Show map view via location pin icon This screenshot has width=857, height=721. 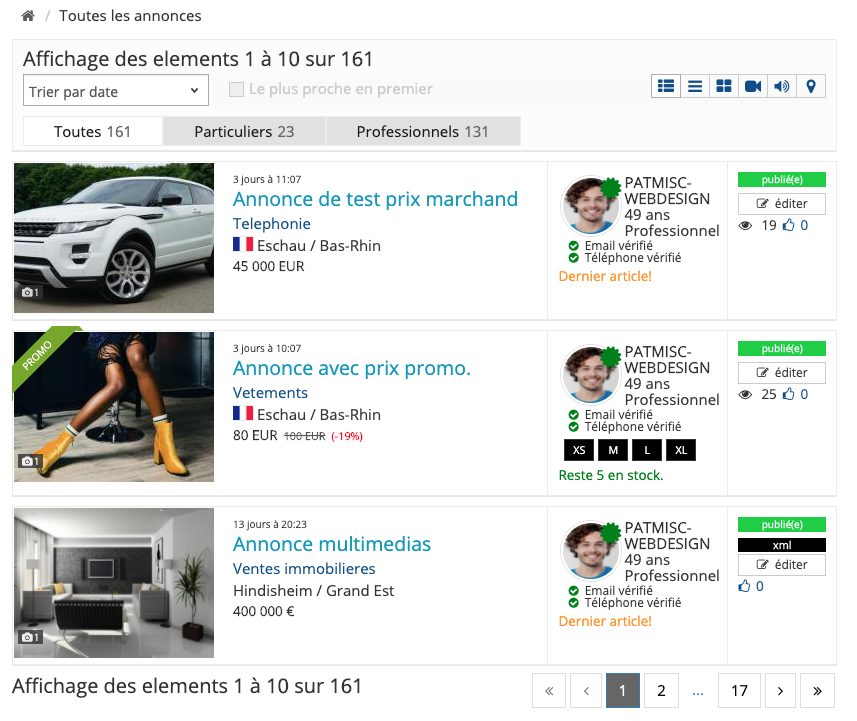pyautogui.click(x=811, y=87)
